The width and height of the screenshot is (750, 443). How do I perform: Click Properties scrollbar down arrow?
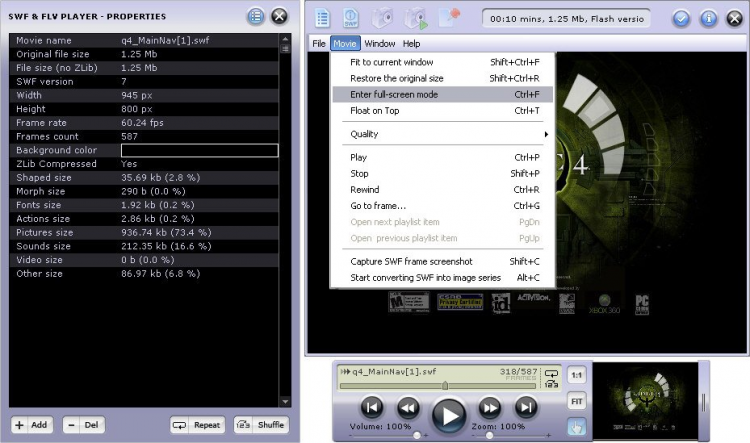tap(285, 401)
